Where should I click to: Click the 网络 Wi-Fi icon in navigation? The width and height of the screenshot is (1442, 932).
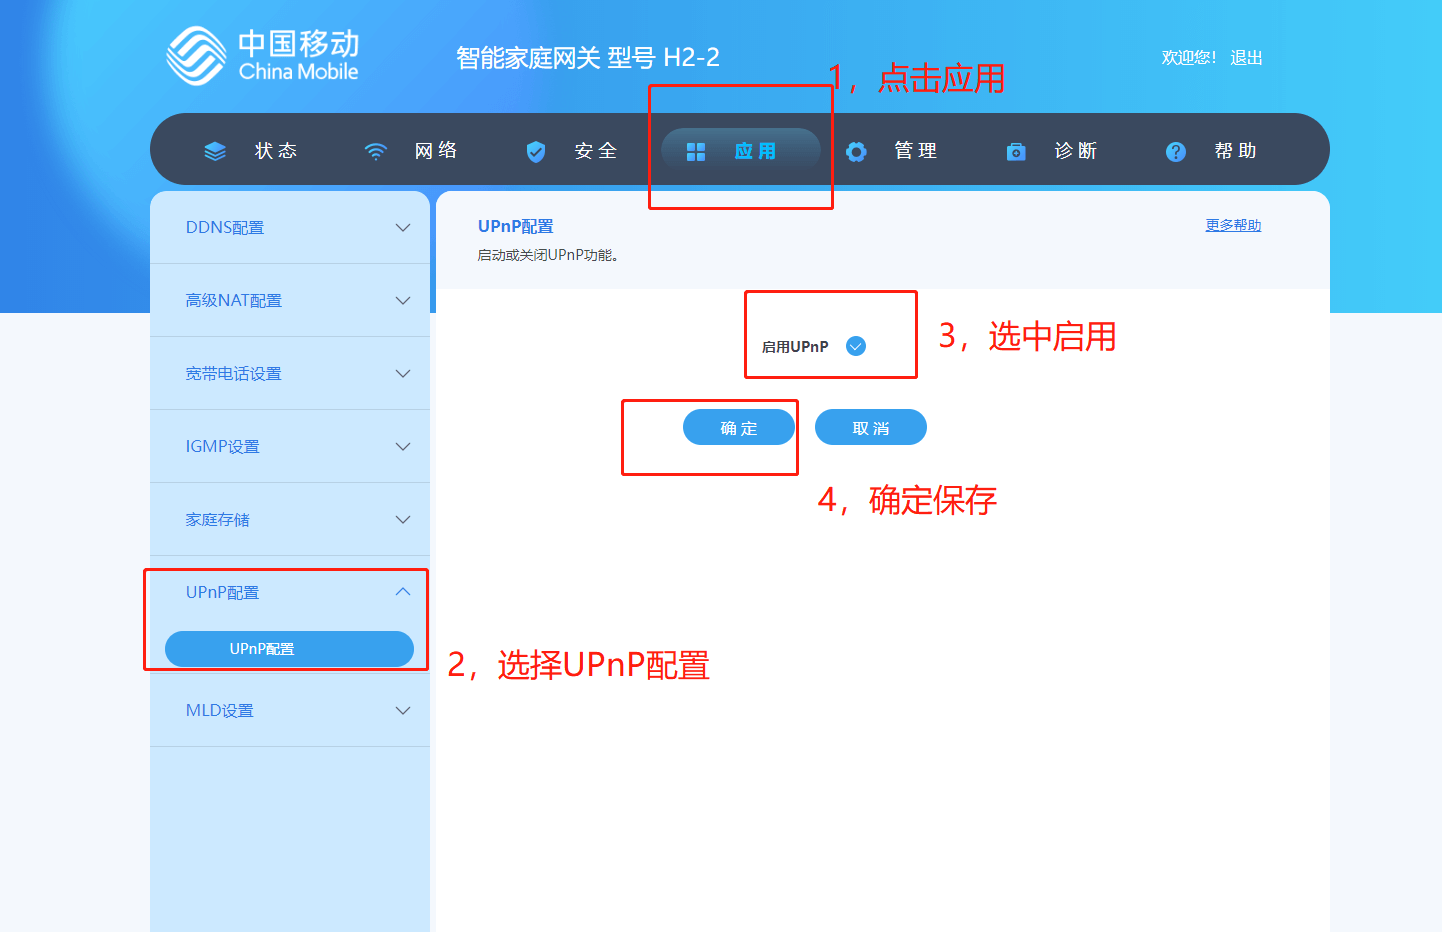click(x=375, y=150)
